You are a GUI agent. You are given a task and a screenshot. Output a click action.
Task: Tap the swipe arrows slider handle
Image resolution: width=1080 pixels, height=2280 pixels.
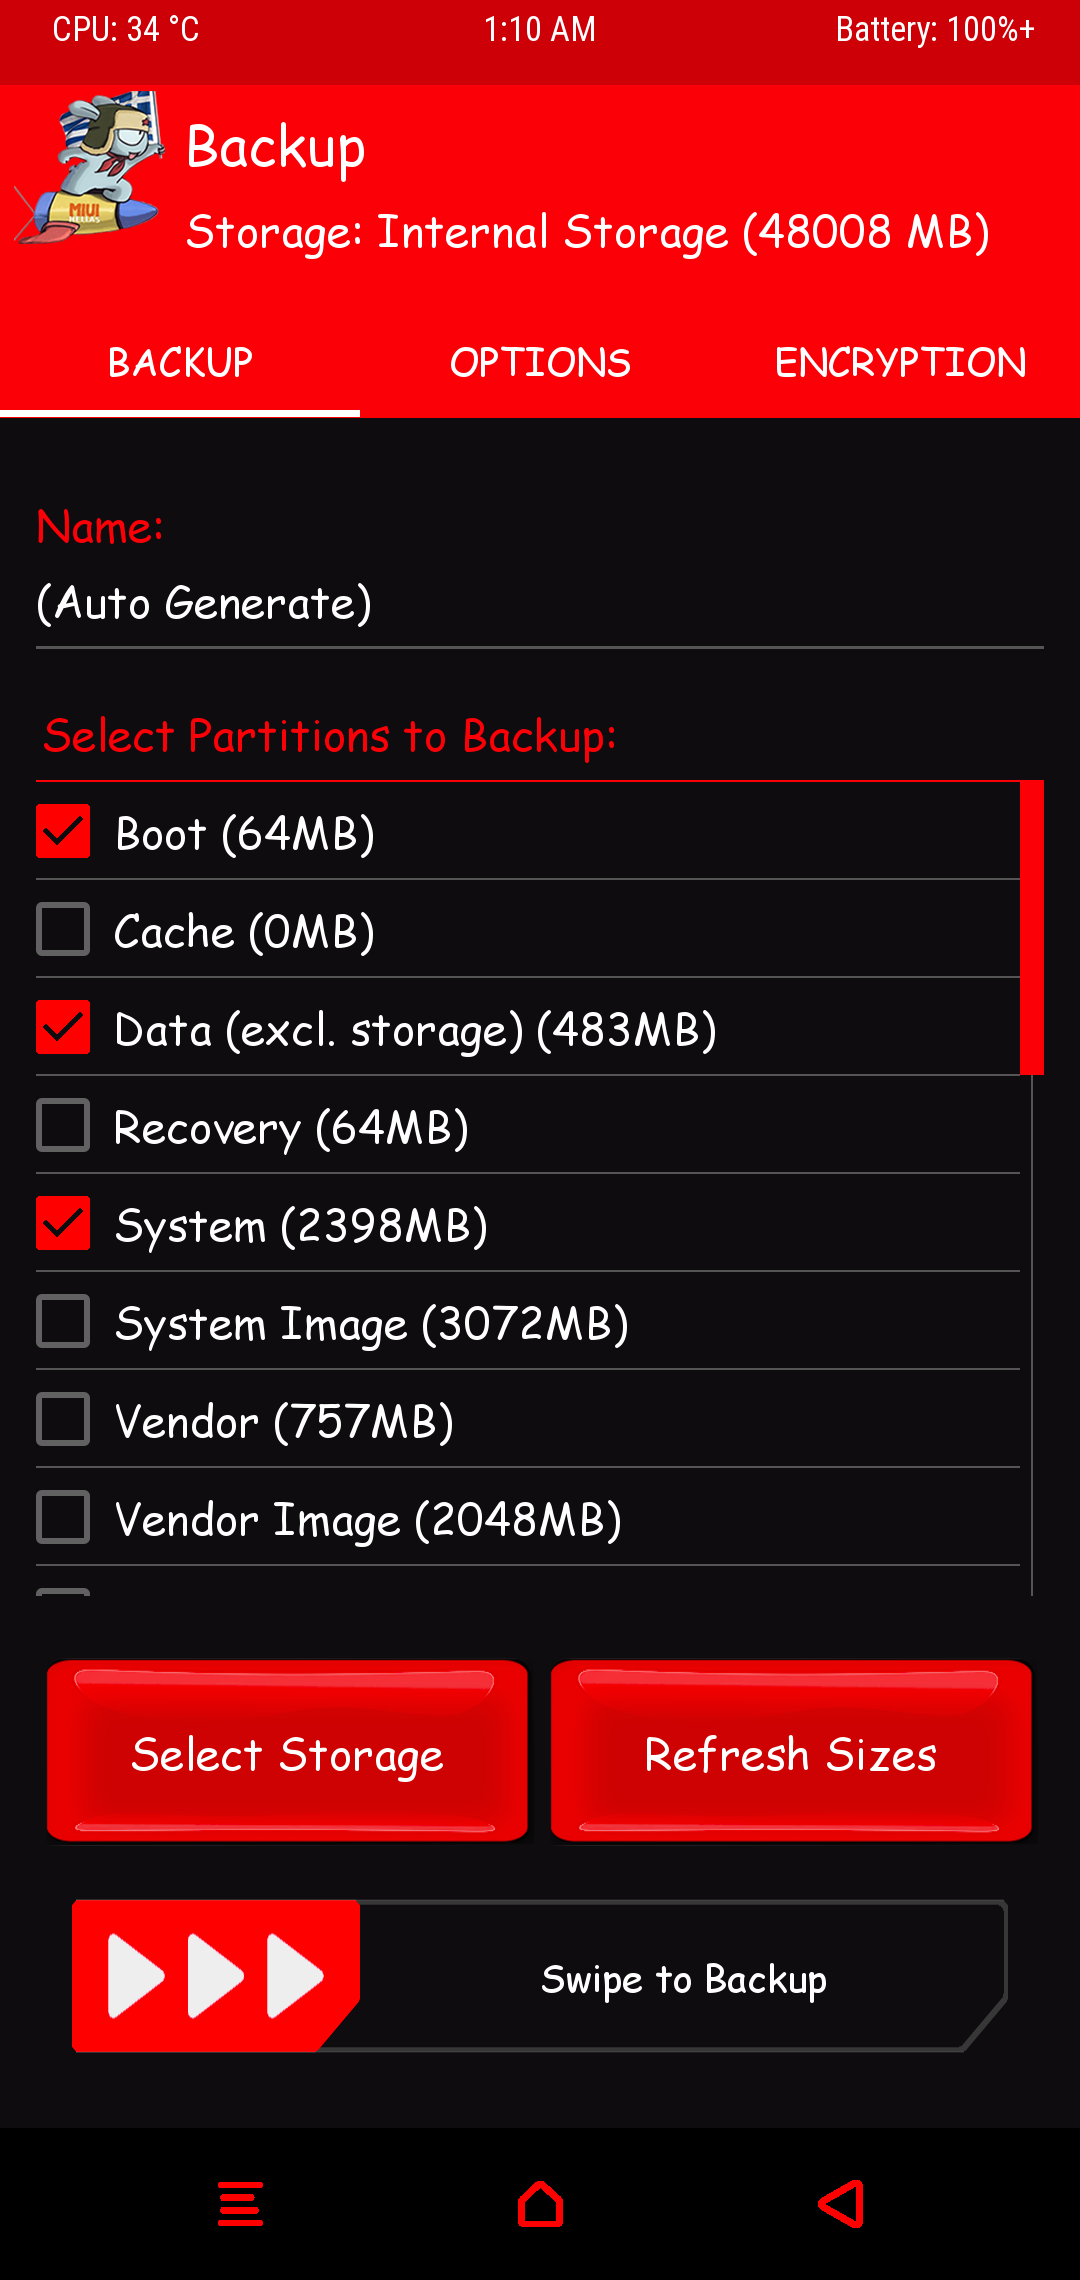[215, 1976]
